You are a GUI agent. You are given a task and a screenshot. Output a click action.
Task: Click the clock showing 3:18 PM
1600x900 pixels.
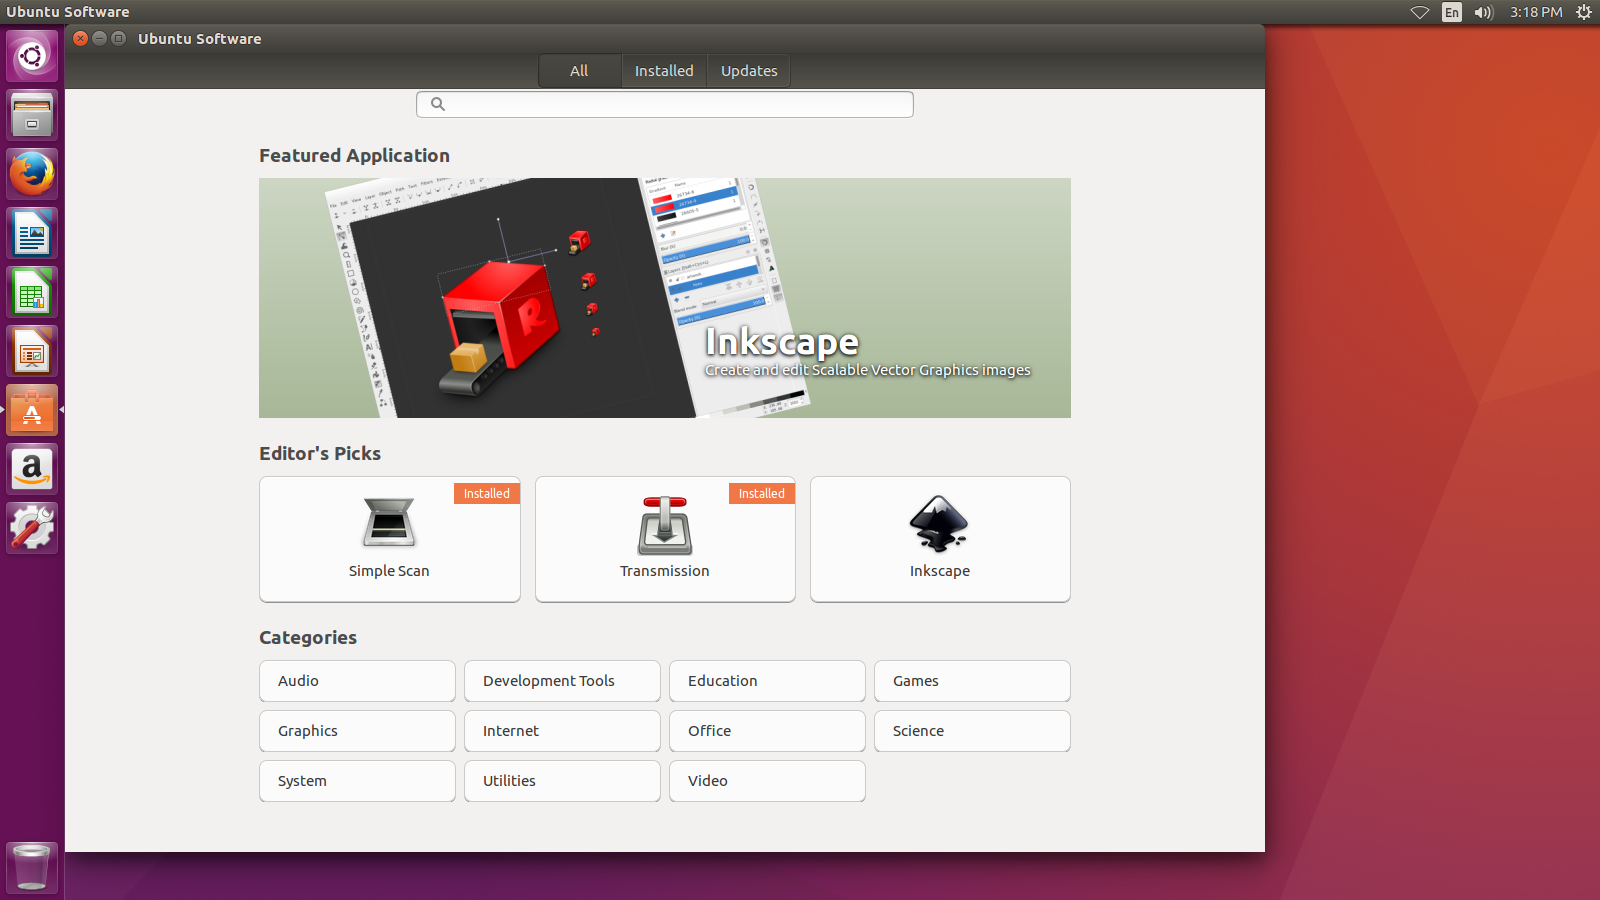point(1536,12)
